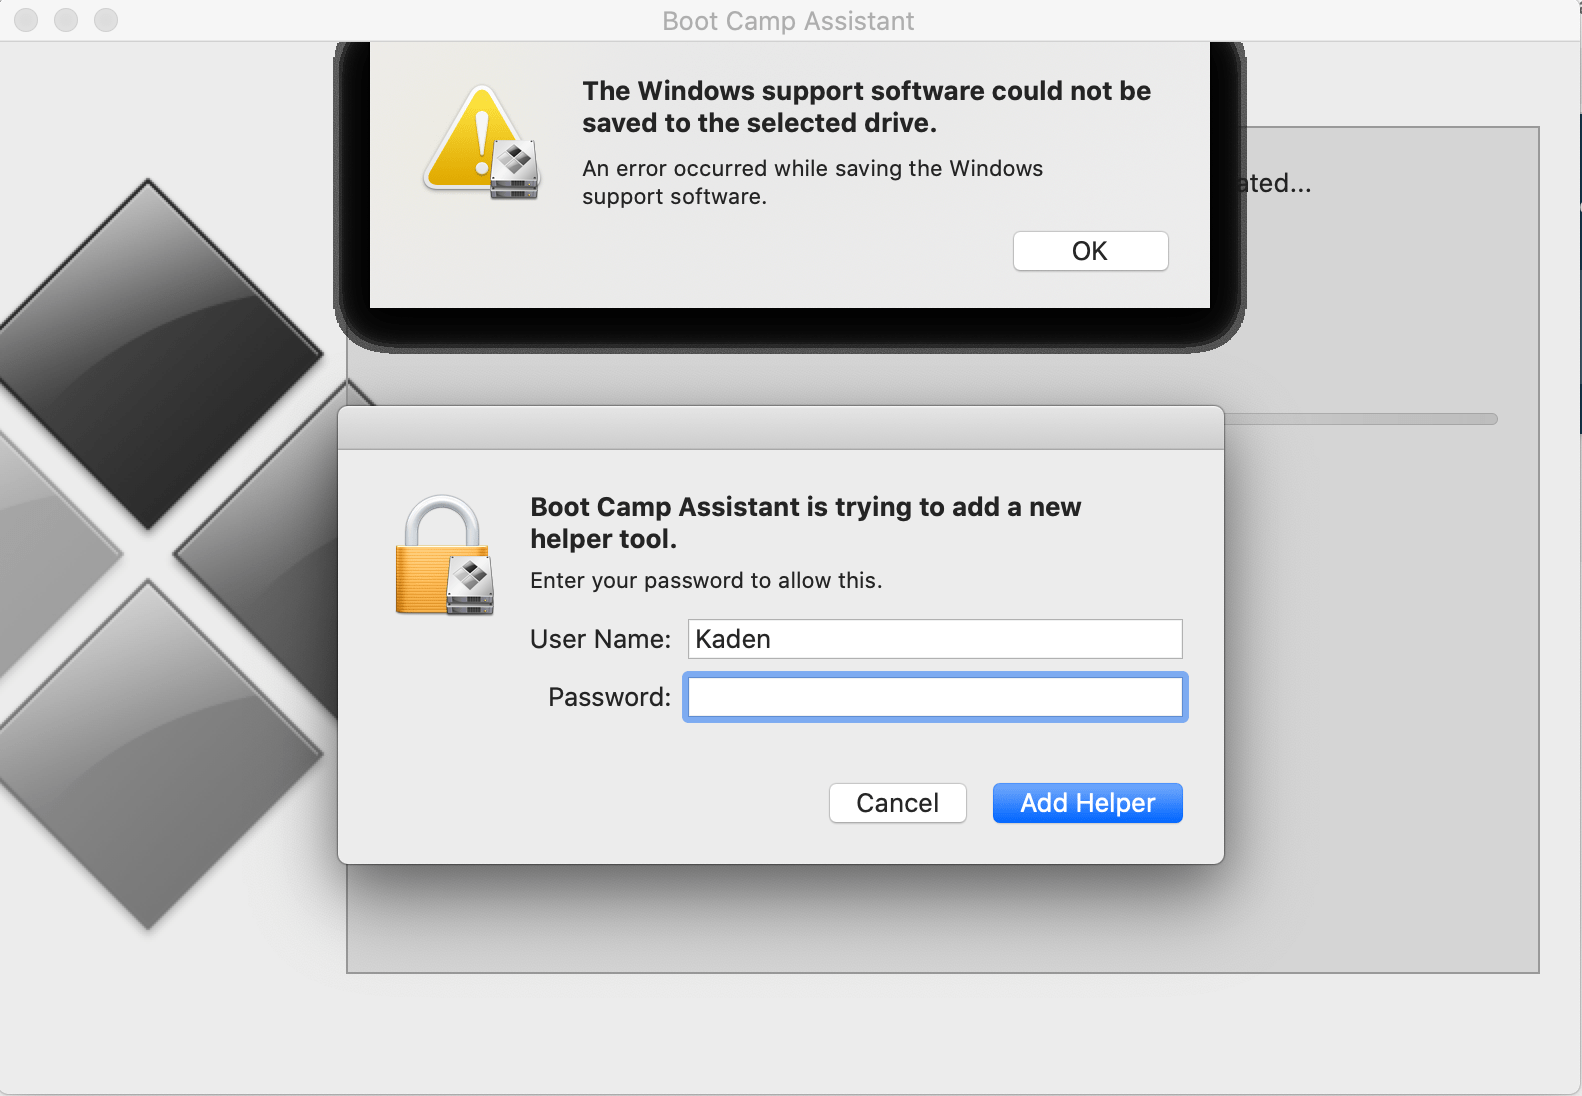This screenshot has width=1582, height=1096.
Task: Click OK on the error alert
Action: coord(1090,251)
